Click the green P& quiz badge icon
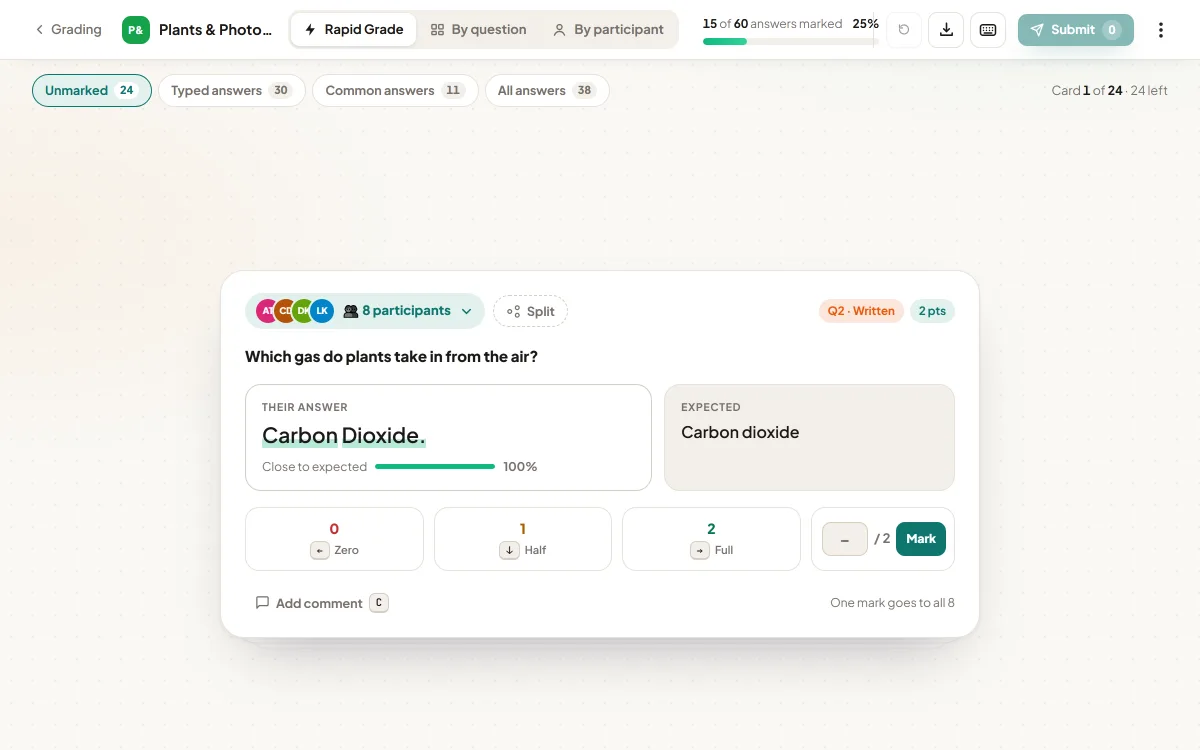The image size is (1200, 750). 136,30
